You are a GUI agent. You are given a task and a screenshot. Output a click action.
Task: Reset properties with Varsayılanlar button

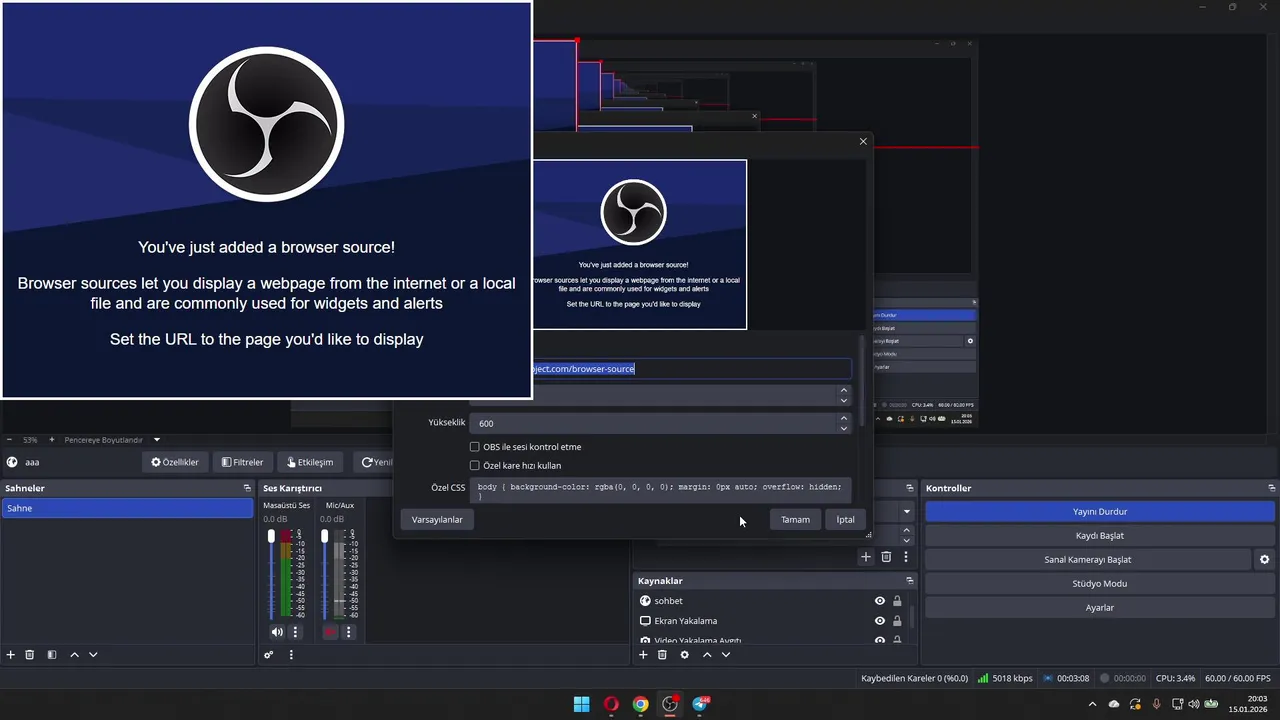(x=437, y=520)
